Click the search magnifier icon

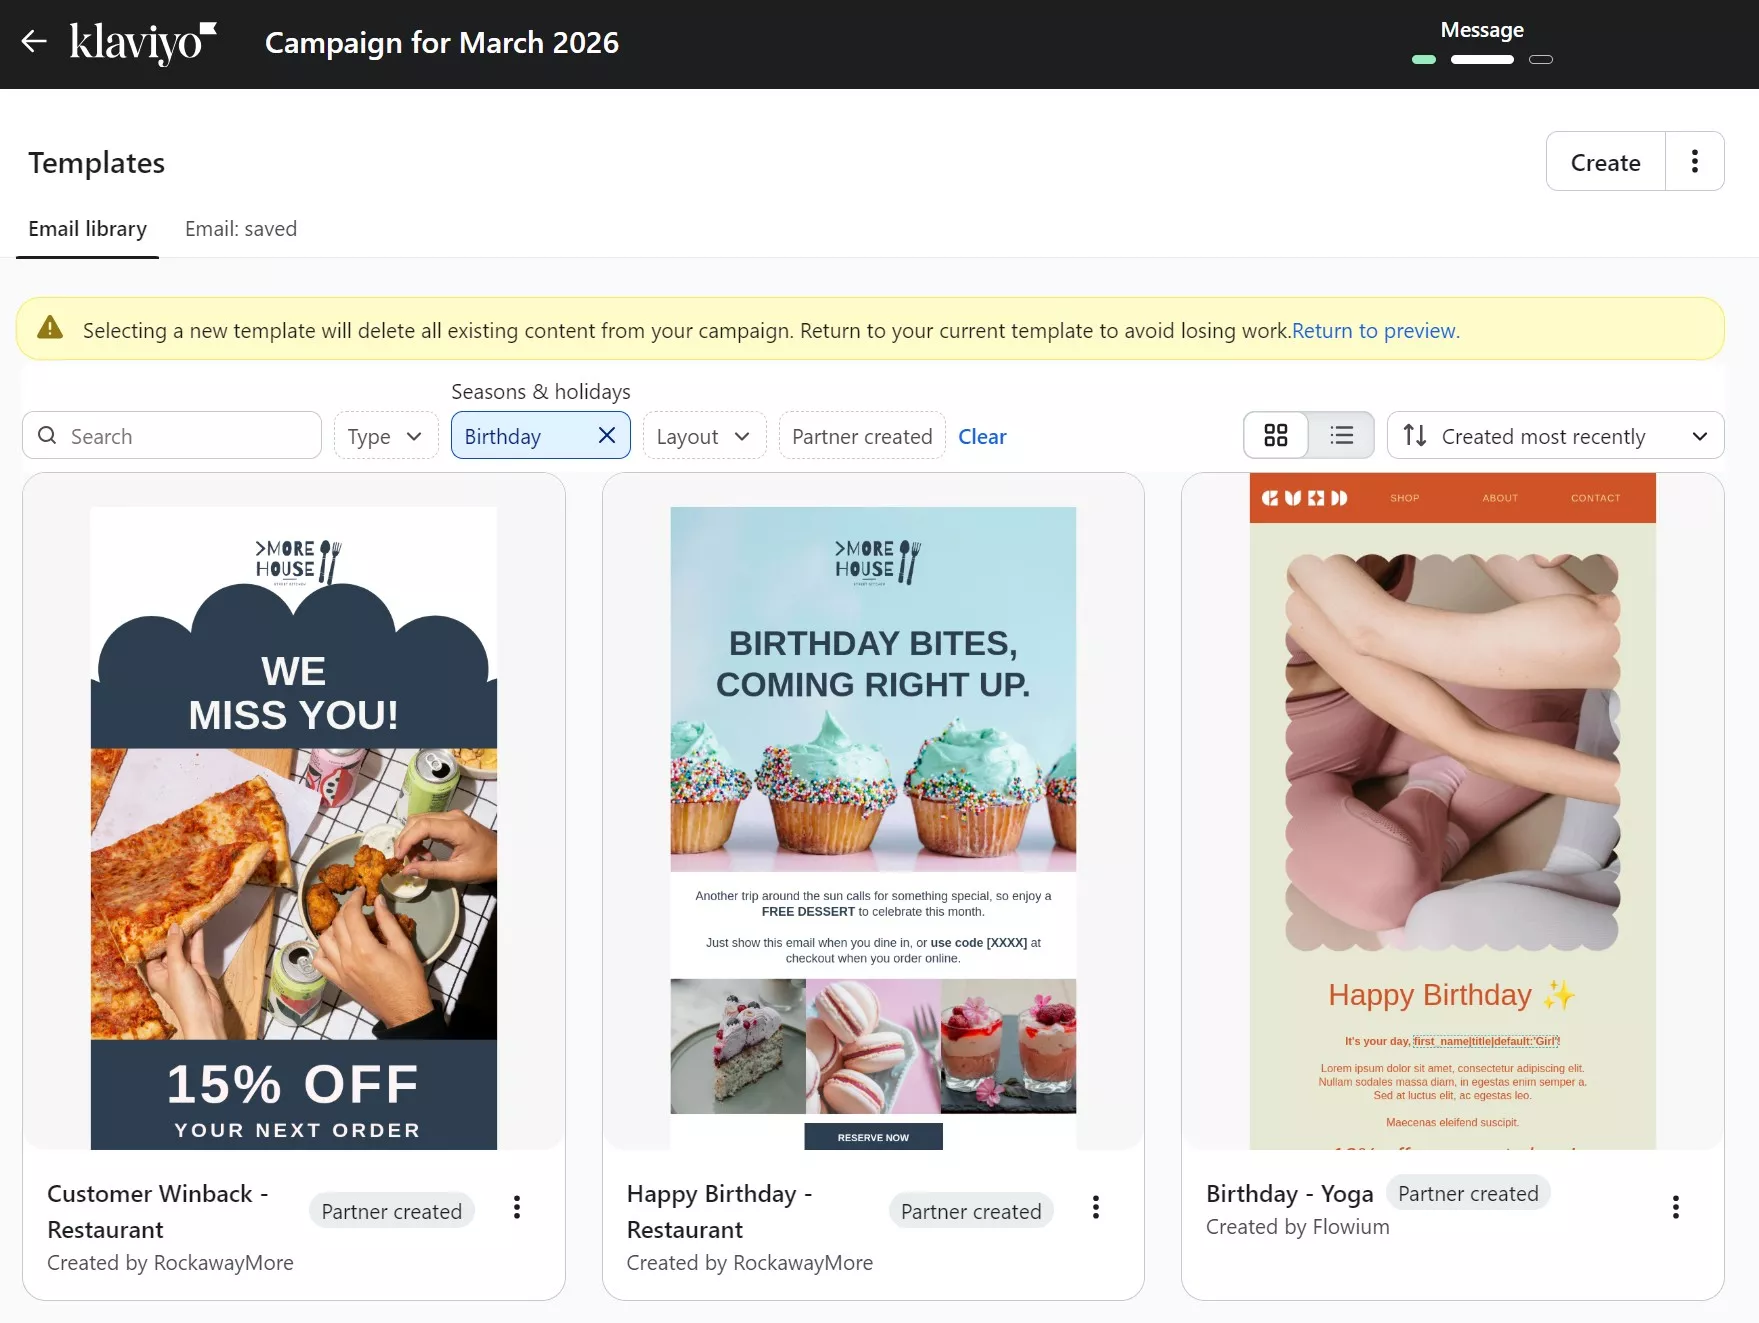coord(47,435)
